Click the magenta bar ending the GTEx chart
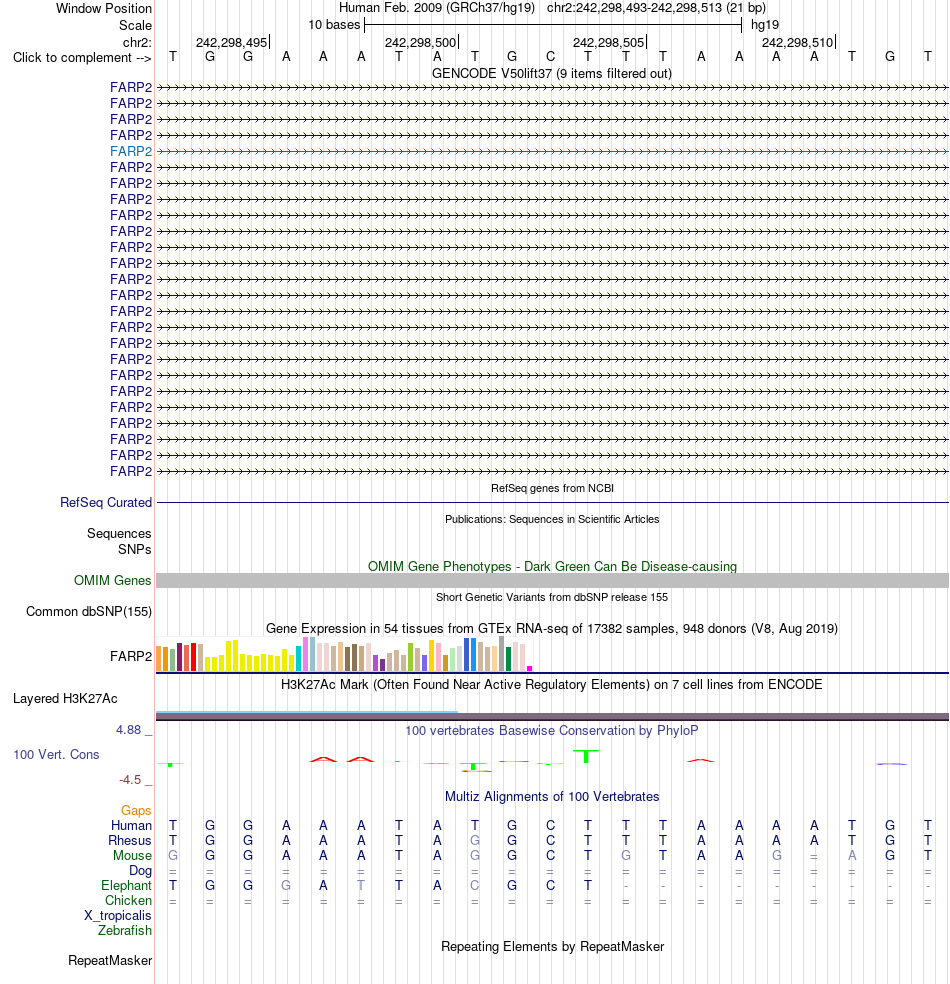 (530, 669)
